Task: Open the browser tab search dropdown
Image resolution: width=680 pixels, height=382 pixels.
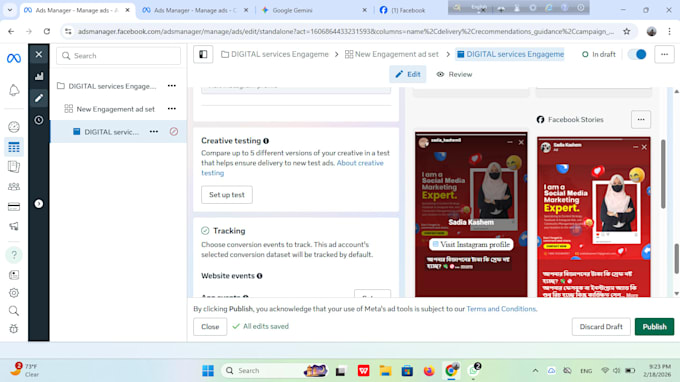Action: 10,10
